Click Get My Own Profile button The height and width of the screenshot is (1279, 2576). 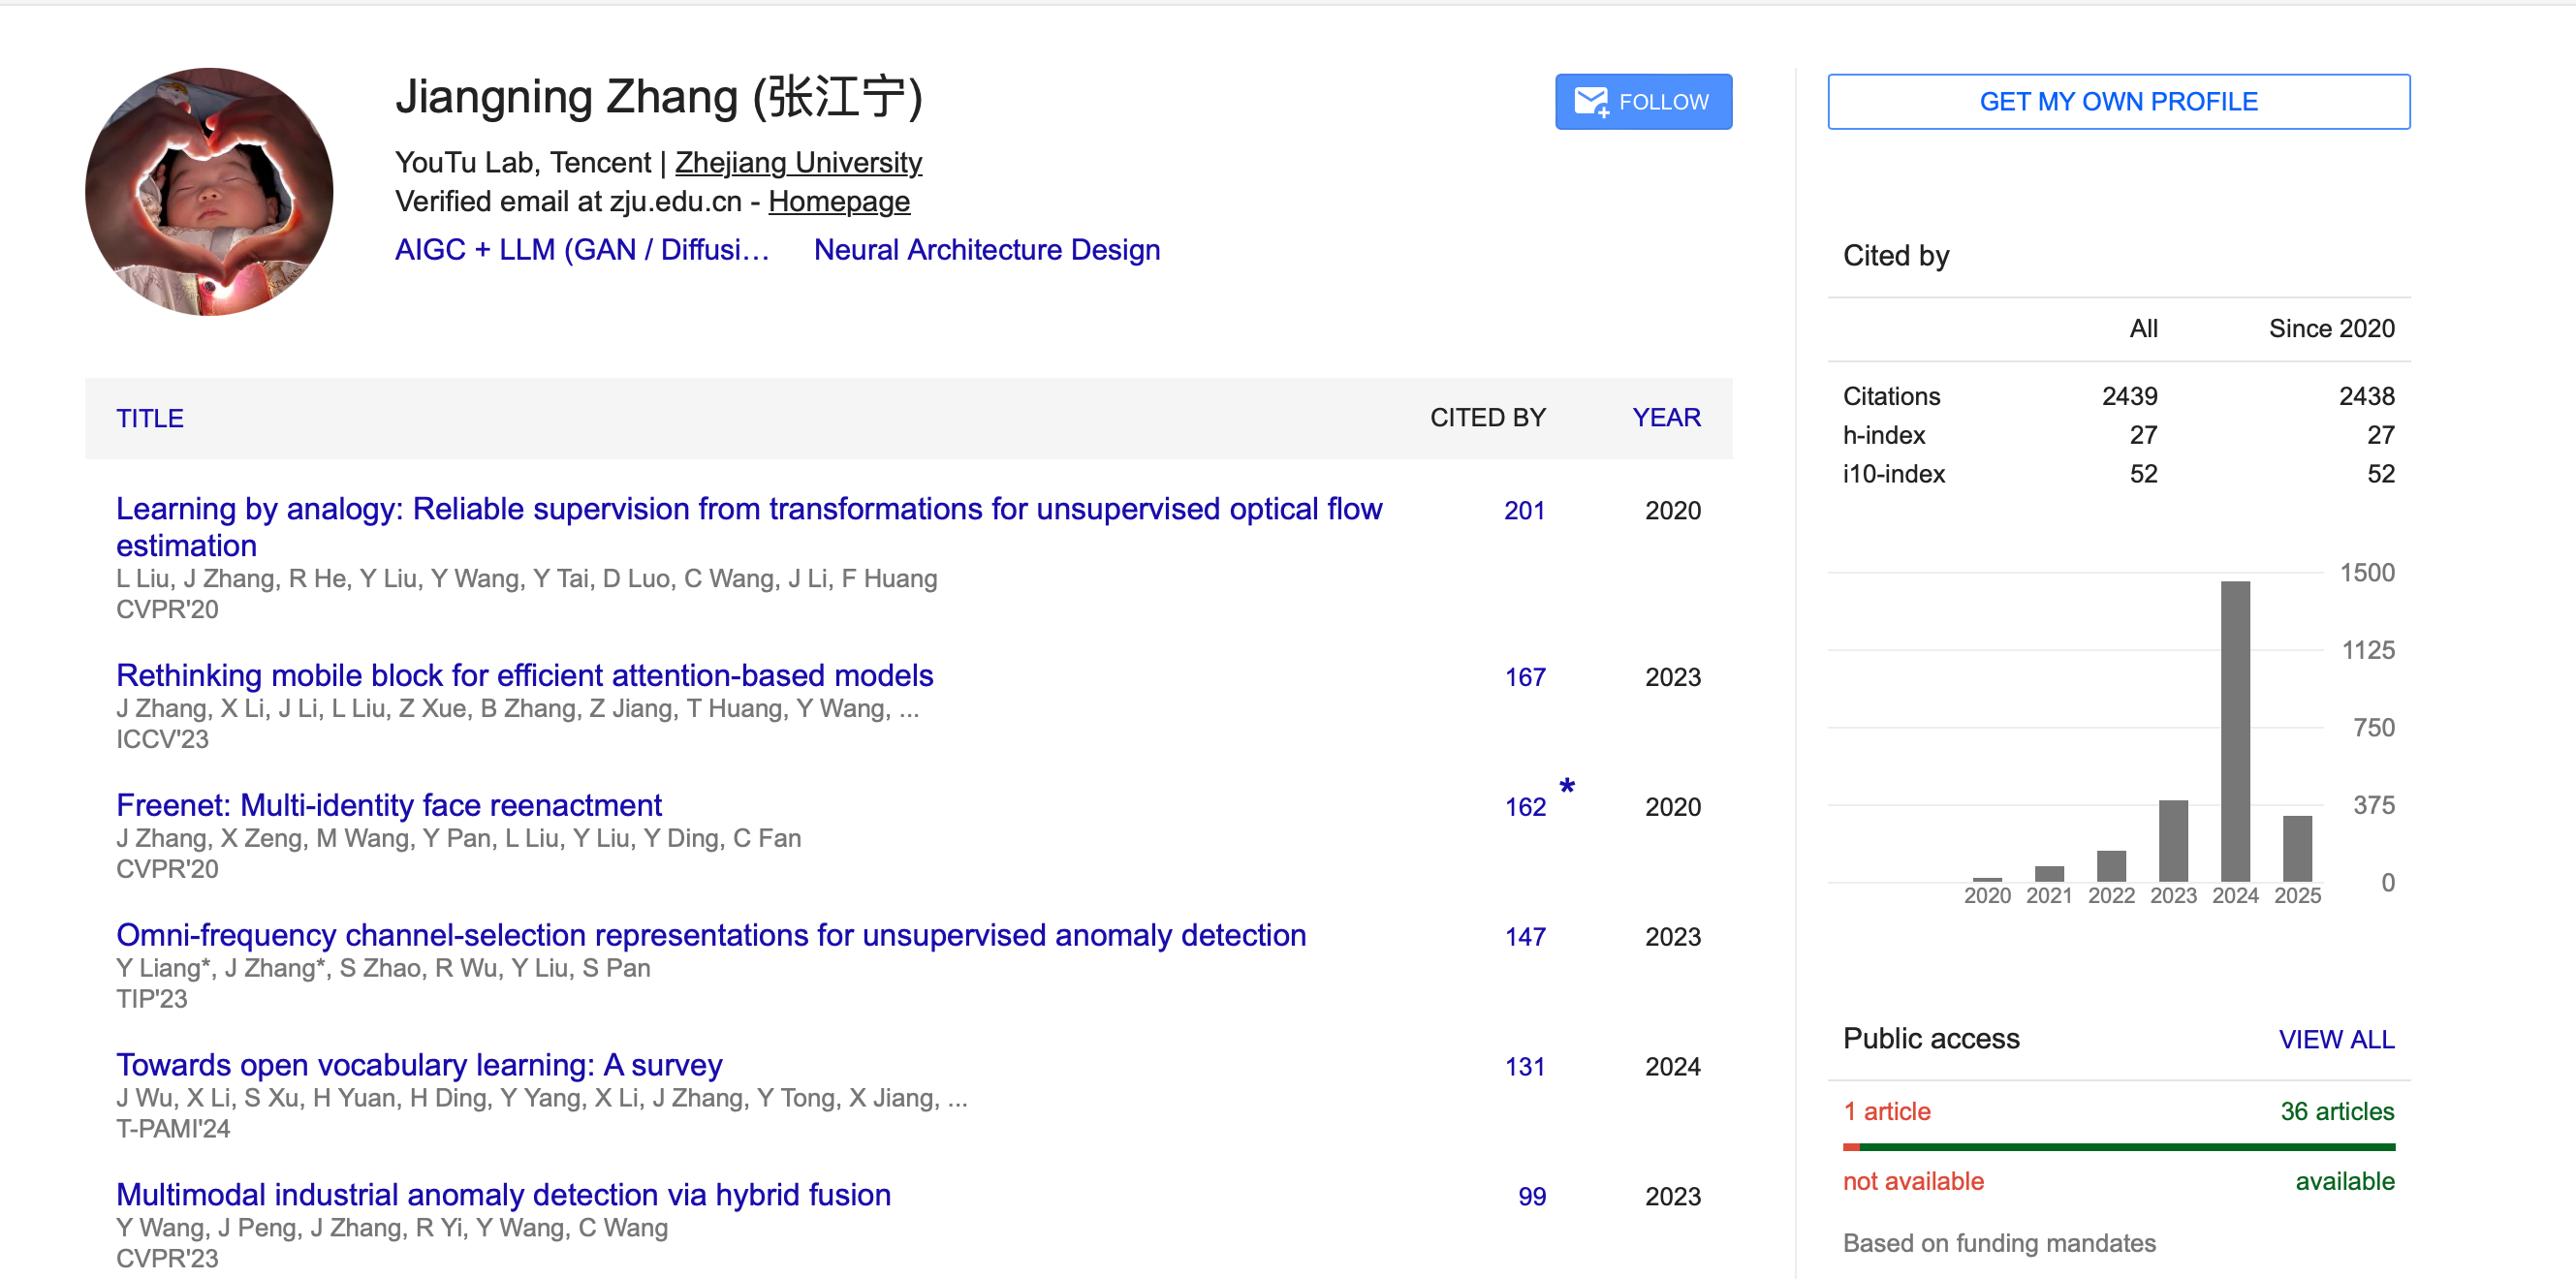point(2118,102)
